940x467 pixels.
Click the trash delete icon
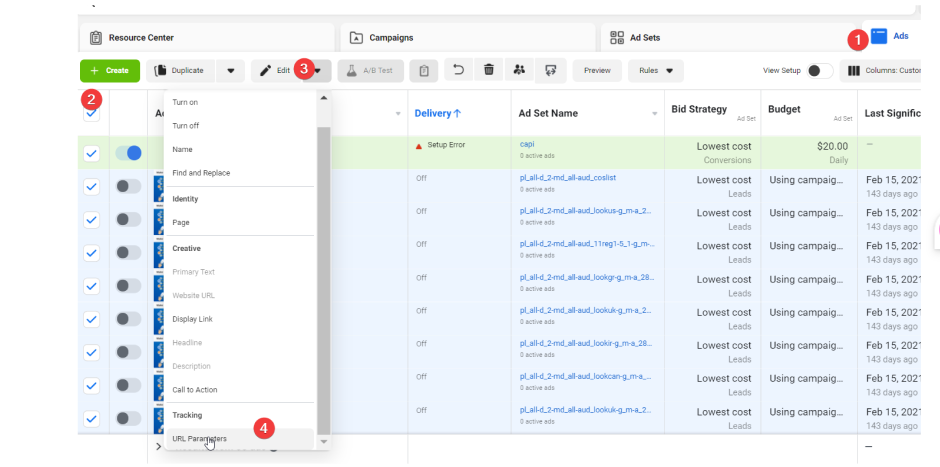(x=488, y=71)
